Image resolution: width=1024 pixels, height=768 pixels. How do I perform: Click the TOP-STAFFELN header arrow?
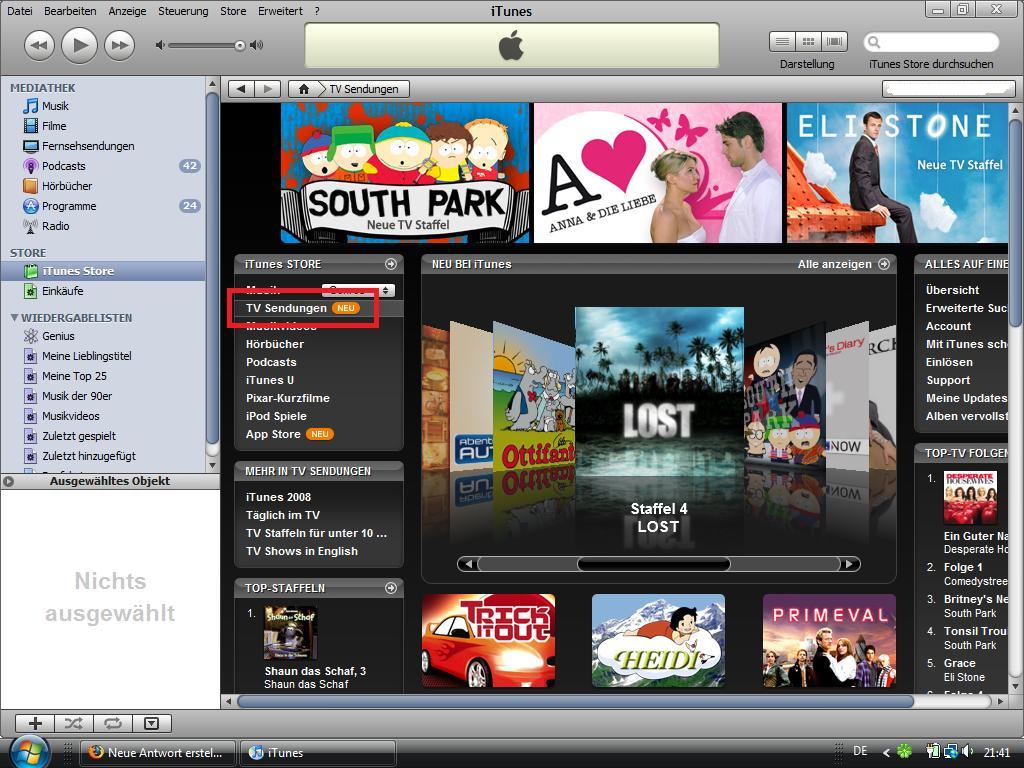pos(391,588)
